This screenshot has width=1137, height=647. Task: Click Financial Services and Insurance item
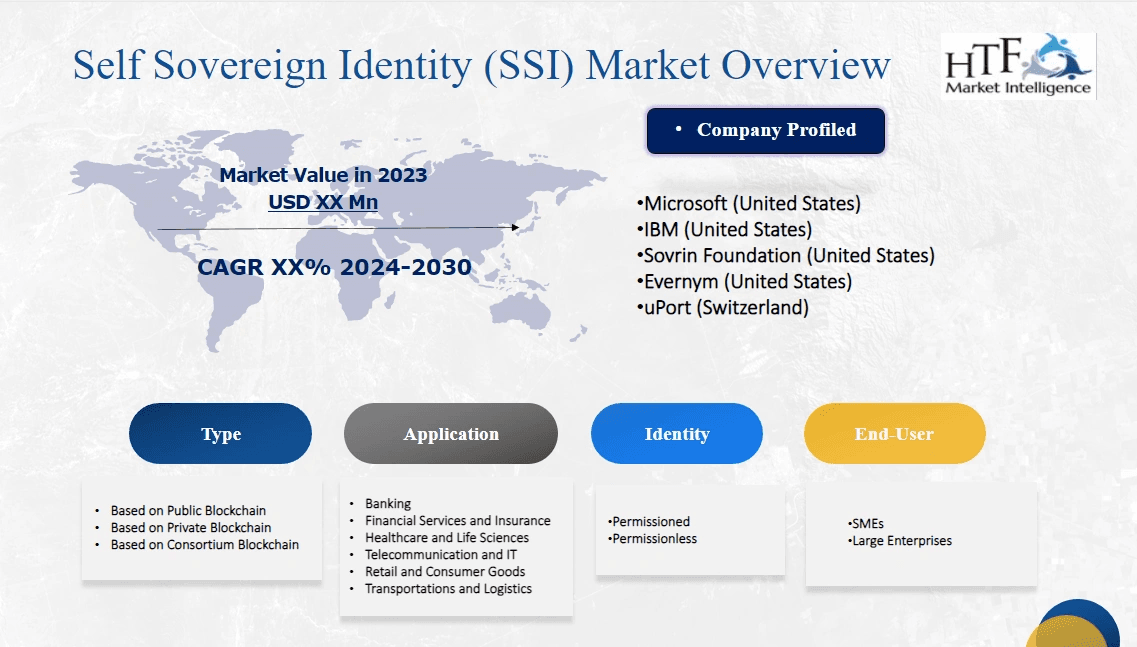tap(458, 521)
